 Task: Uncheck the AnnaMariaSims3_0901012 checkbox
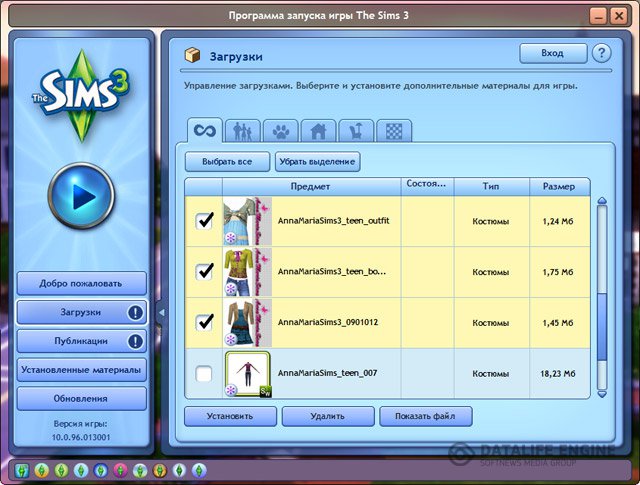tap(204, 323)
